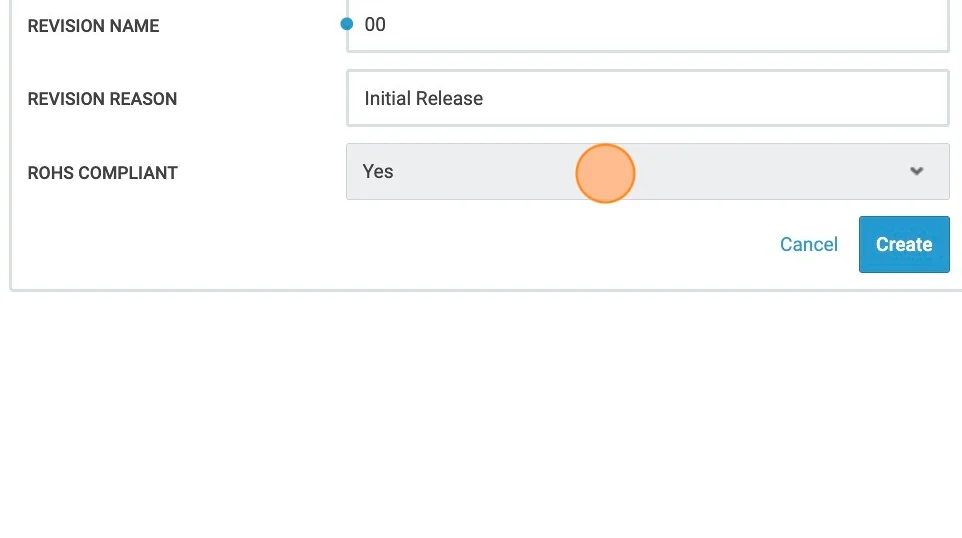Image resolution: width=962 pixels, height=538 pixels.
Task: Click on the 'Initial Release' text
Action: (423, 98)
